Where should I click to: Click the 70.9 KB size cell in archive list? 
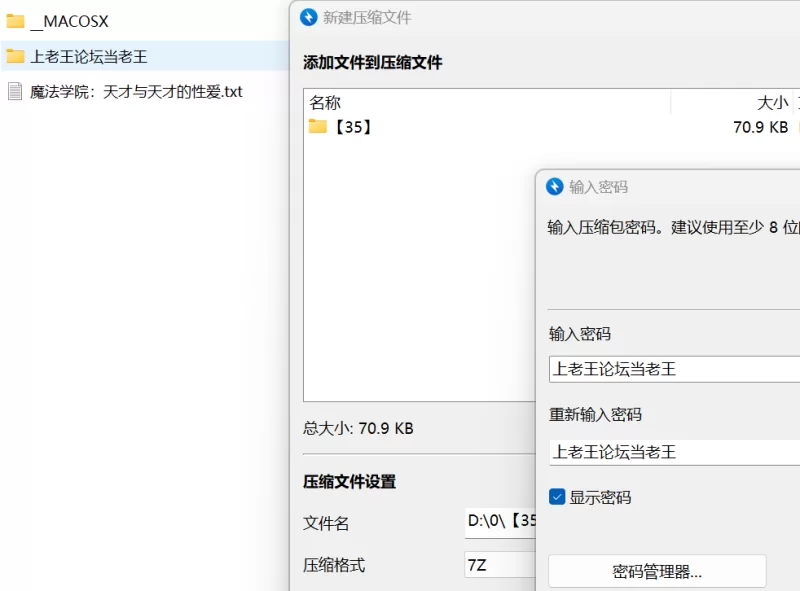pyautogui.click(x=760, y=127)
